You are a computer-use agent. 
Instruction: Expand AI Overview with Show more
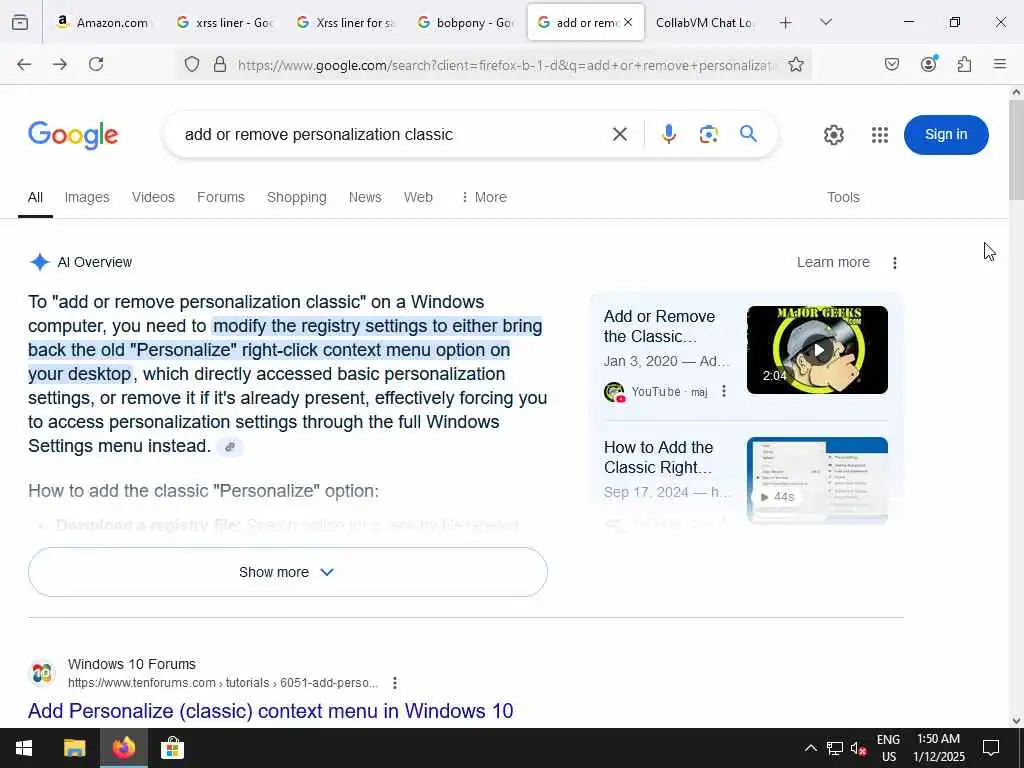(288, 572)
